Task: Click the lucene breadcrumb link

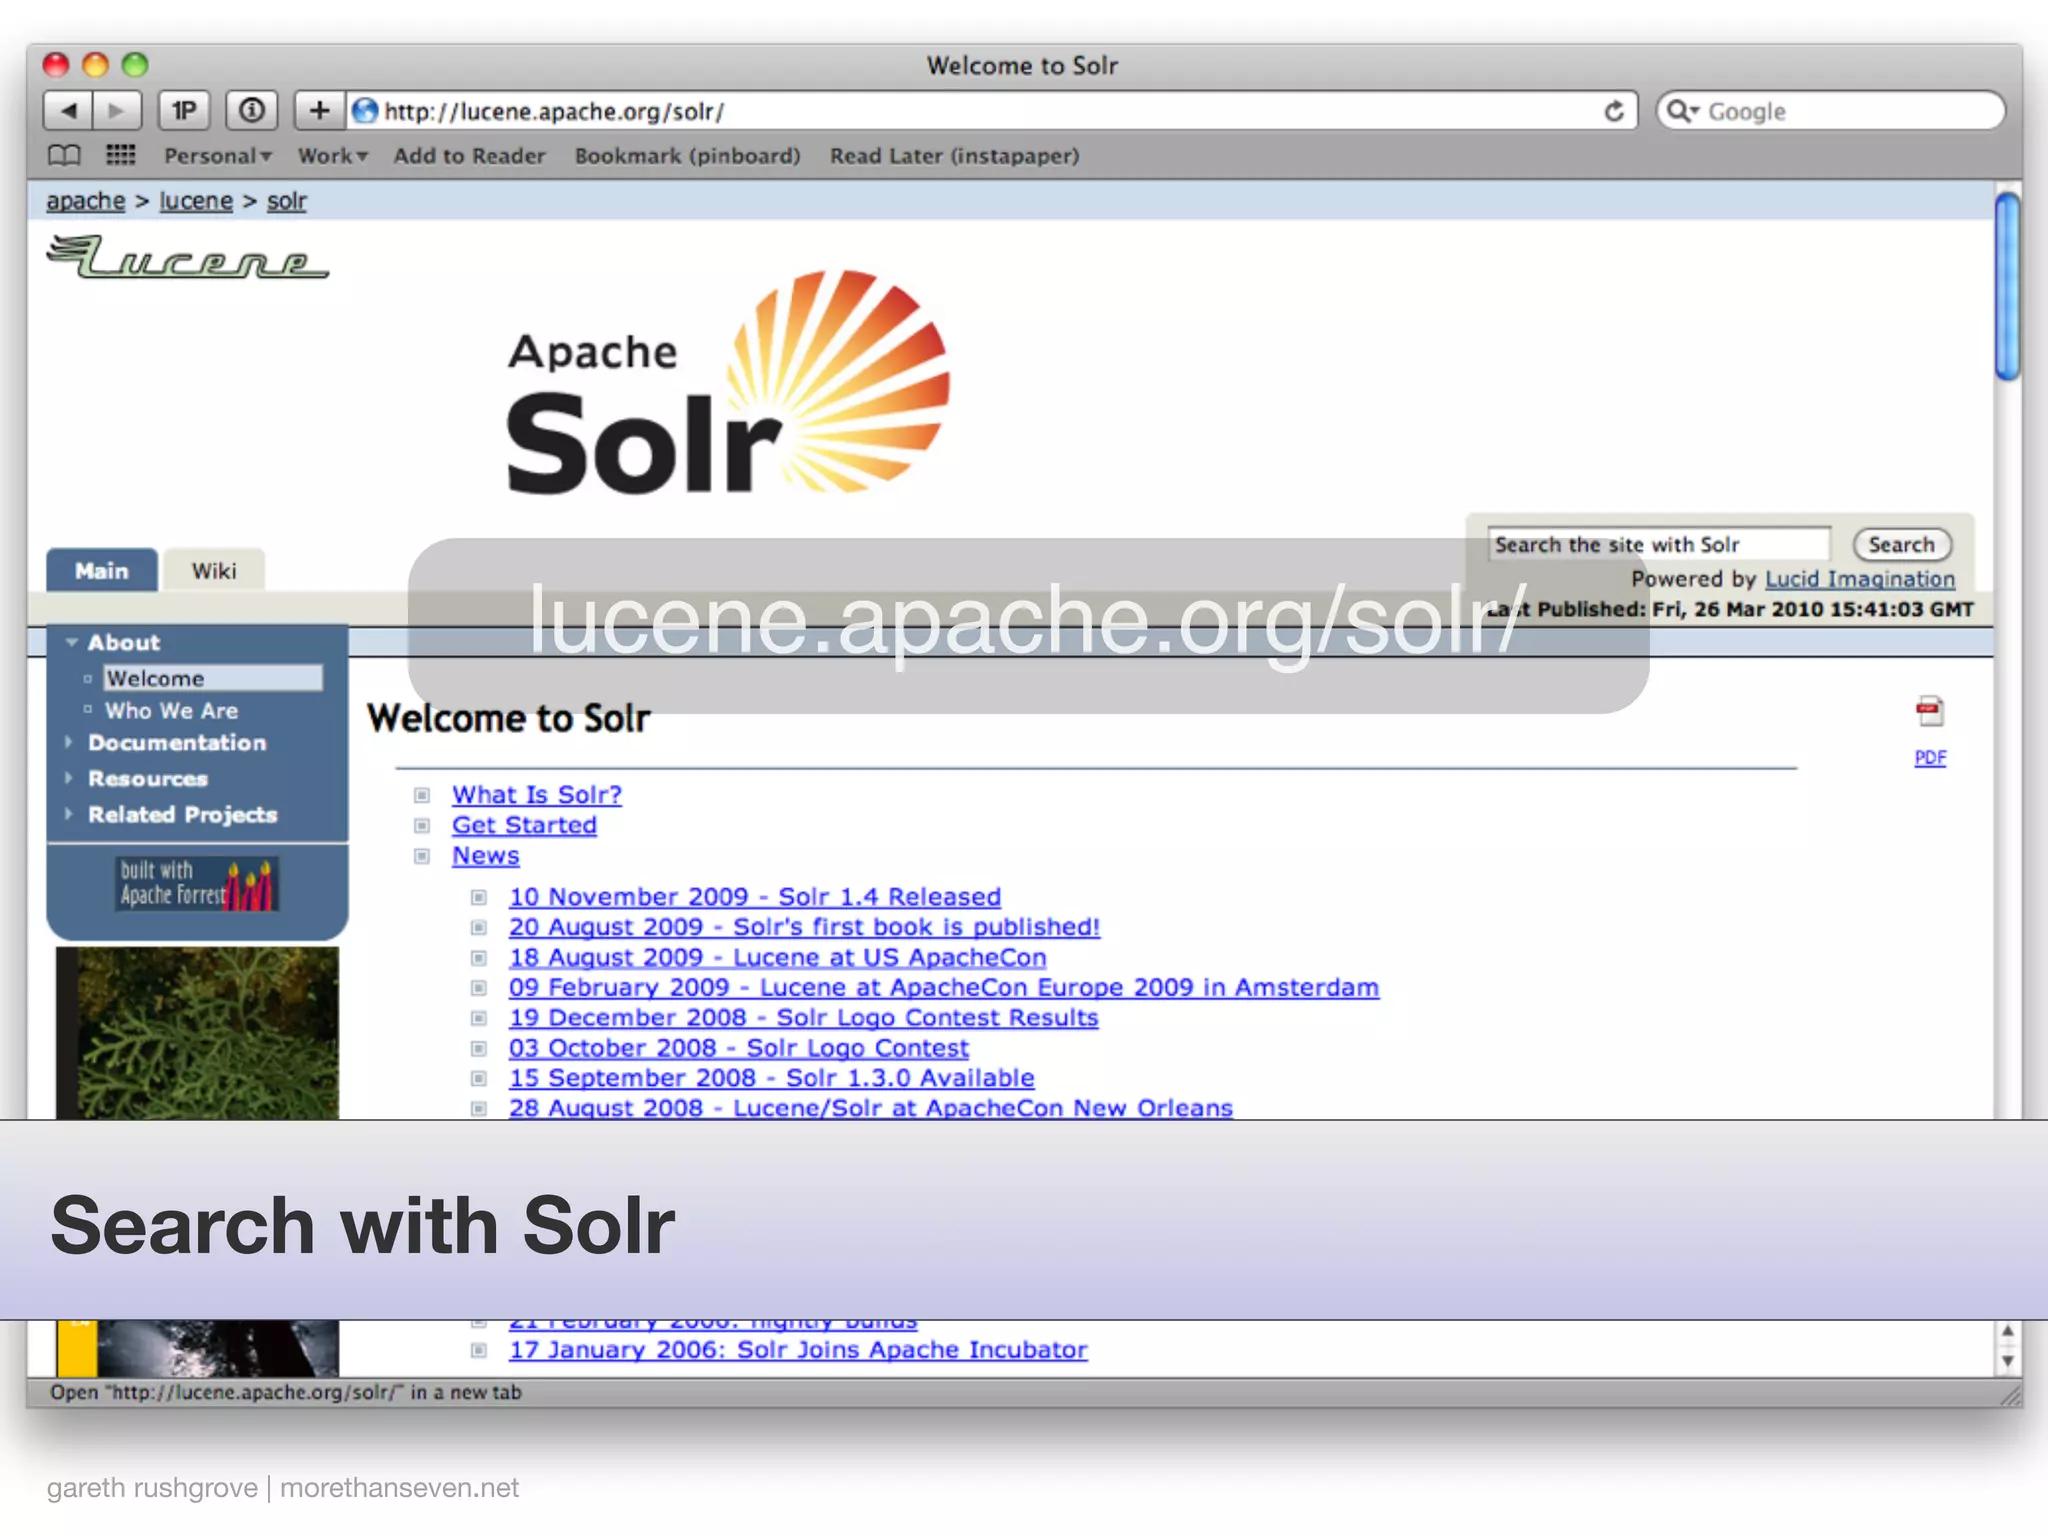Action: click(196, 201)
